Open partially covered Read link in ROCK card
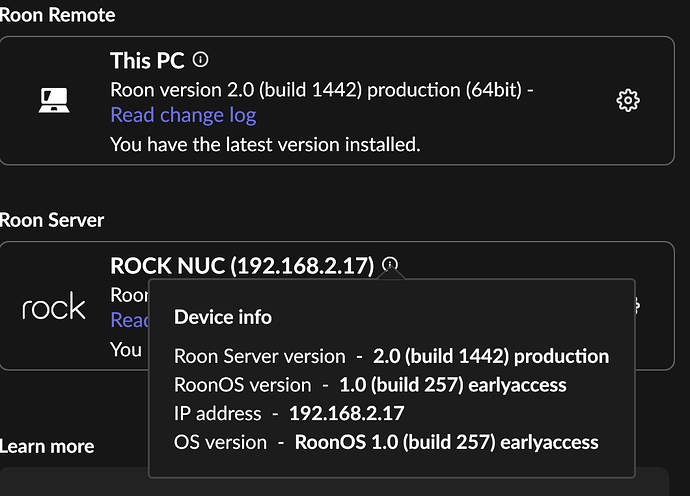690x496 pixels. tap(129, 320)
